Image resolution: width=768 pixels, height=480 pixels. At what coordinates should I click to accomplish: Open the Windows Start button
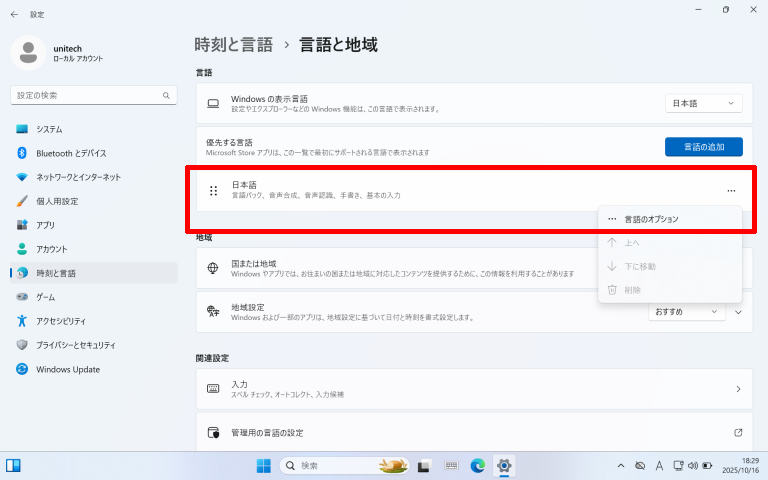pos(263,466)
